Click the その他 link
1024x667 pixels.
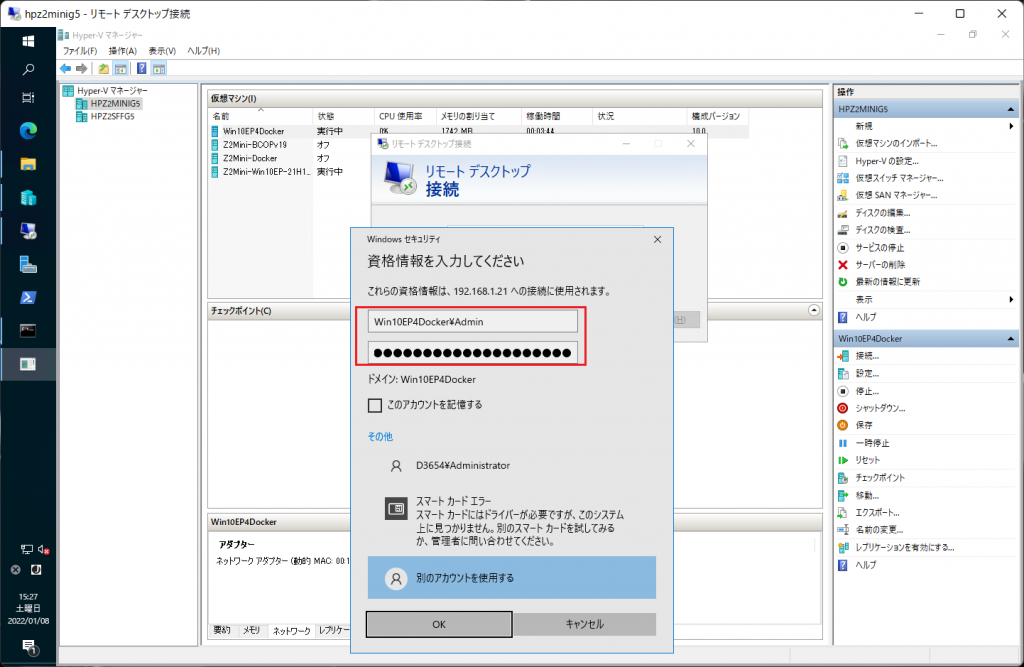click(380, 436)
